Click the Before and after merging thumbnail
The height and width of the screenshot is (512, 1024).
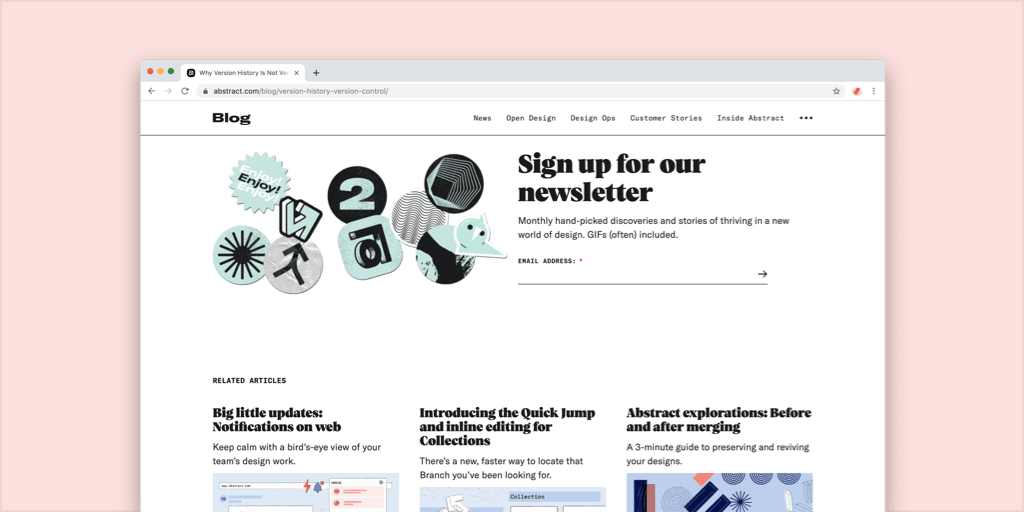[x=719, y=492]
